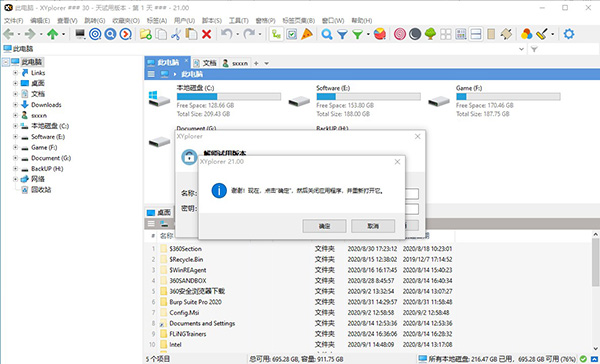Click the Game (F:) usage bar

point(508,96)
